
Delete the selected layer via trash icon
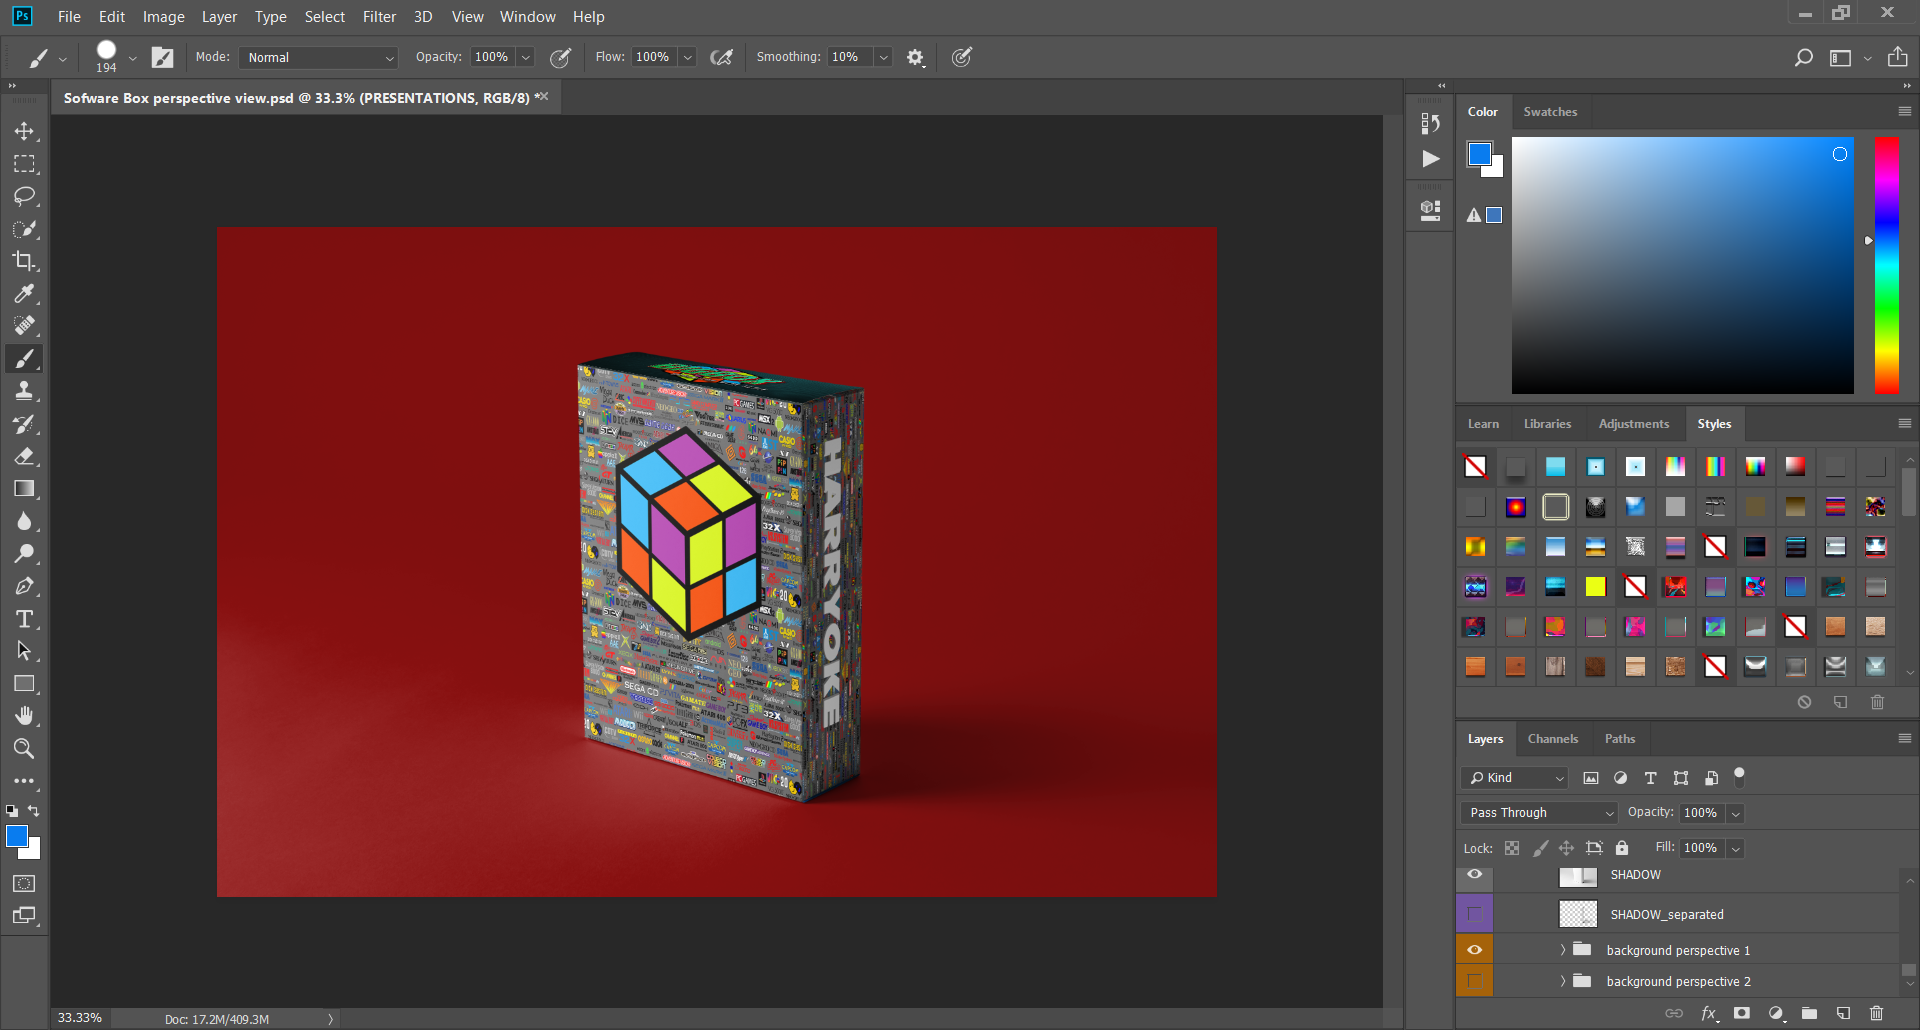pyautogui.click(x=1876, y=1013)
